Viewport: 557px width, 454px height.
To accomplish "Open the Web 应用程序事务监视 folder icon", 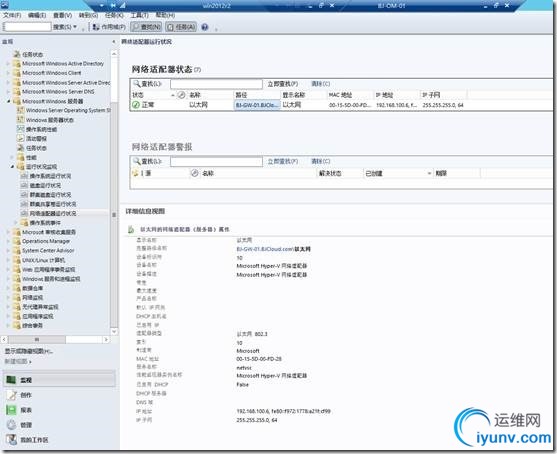I will click(17, 269).
